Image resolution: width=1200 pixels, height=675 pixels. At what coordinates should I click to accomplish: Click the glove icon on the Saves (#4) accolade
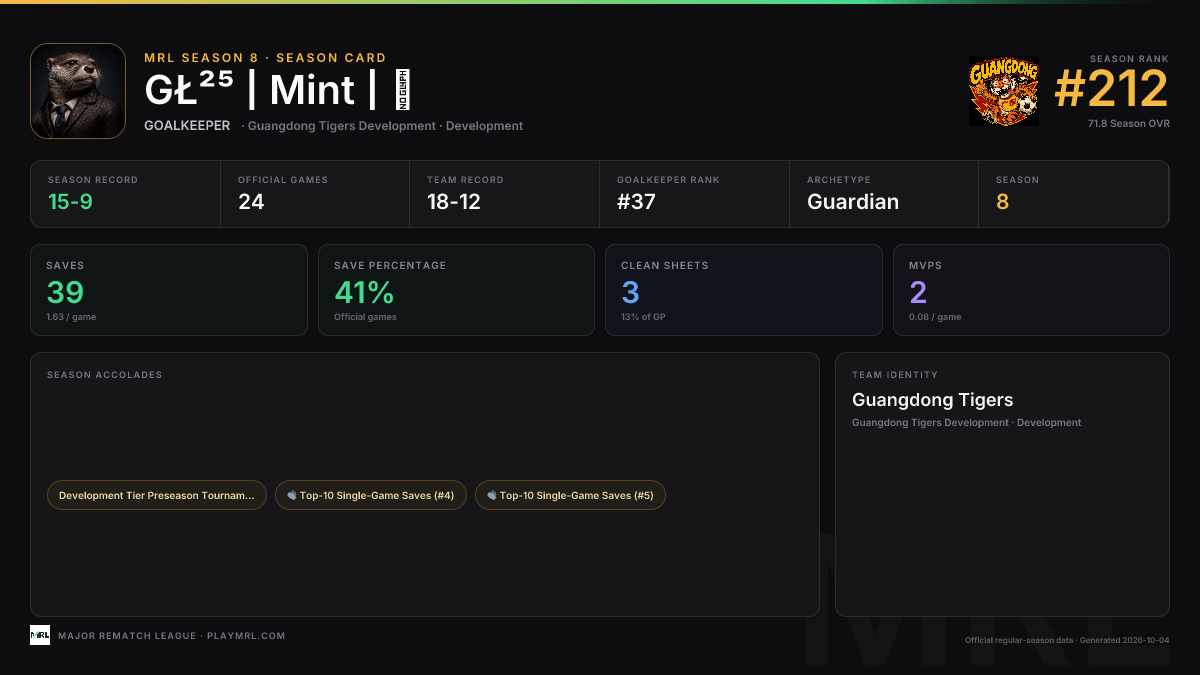click(x=292, y=495)
